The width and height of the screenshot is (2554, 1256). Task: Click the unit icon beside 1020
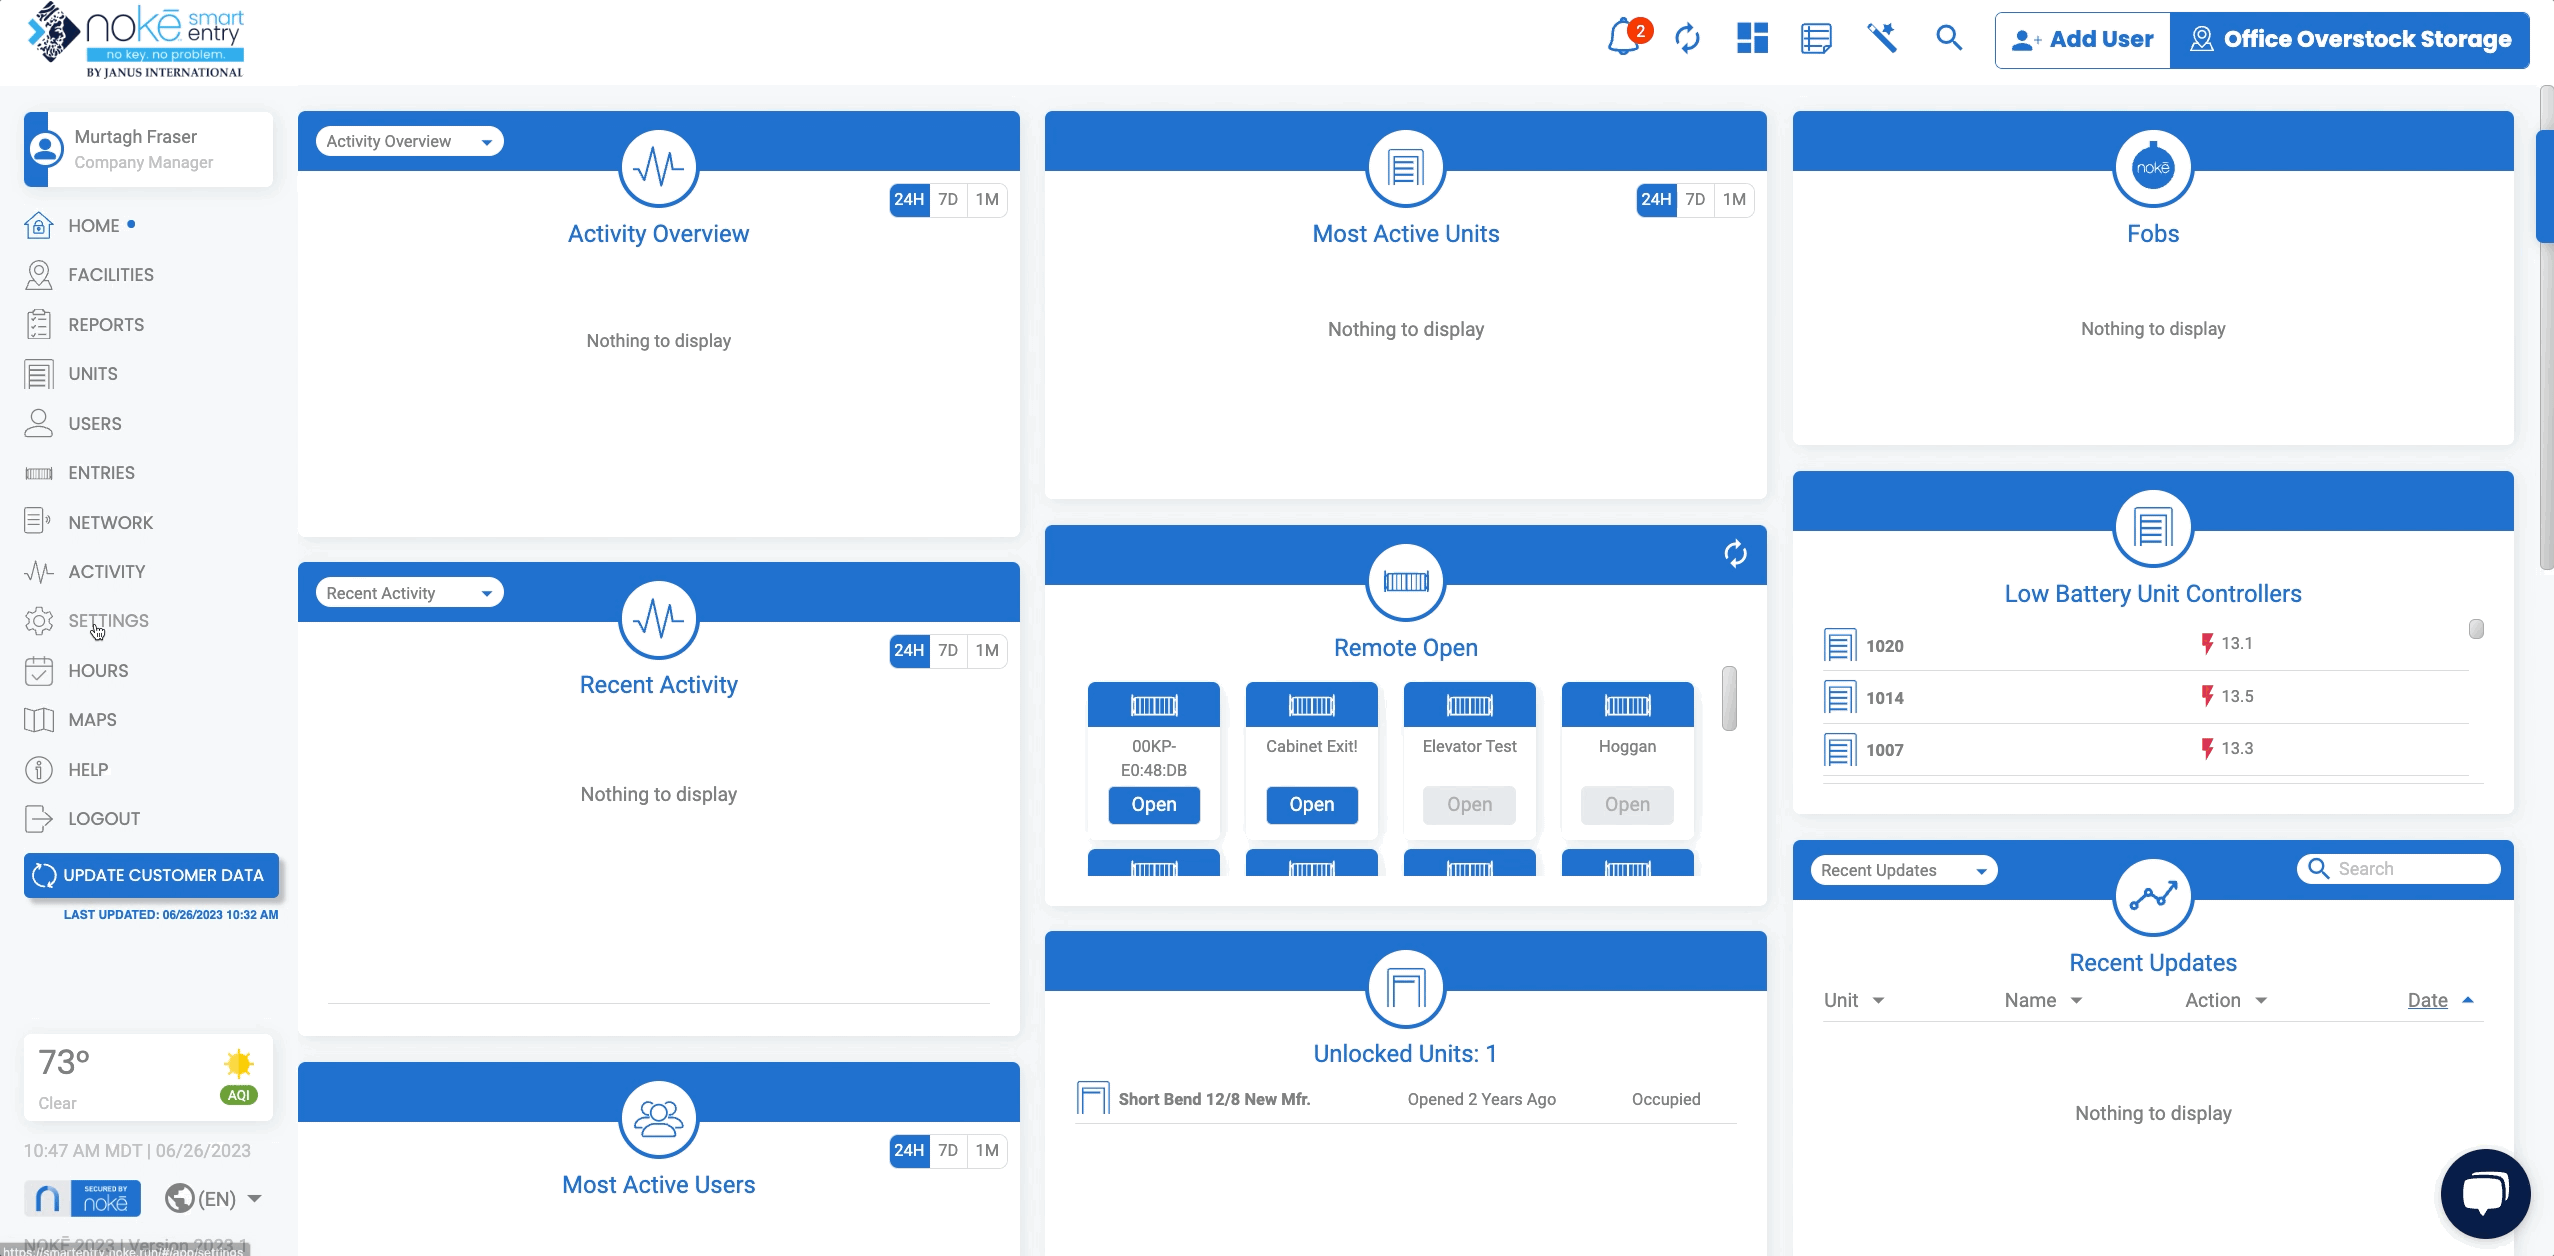click(1839, 645)
